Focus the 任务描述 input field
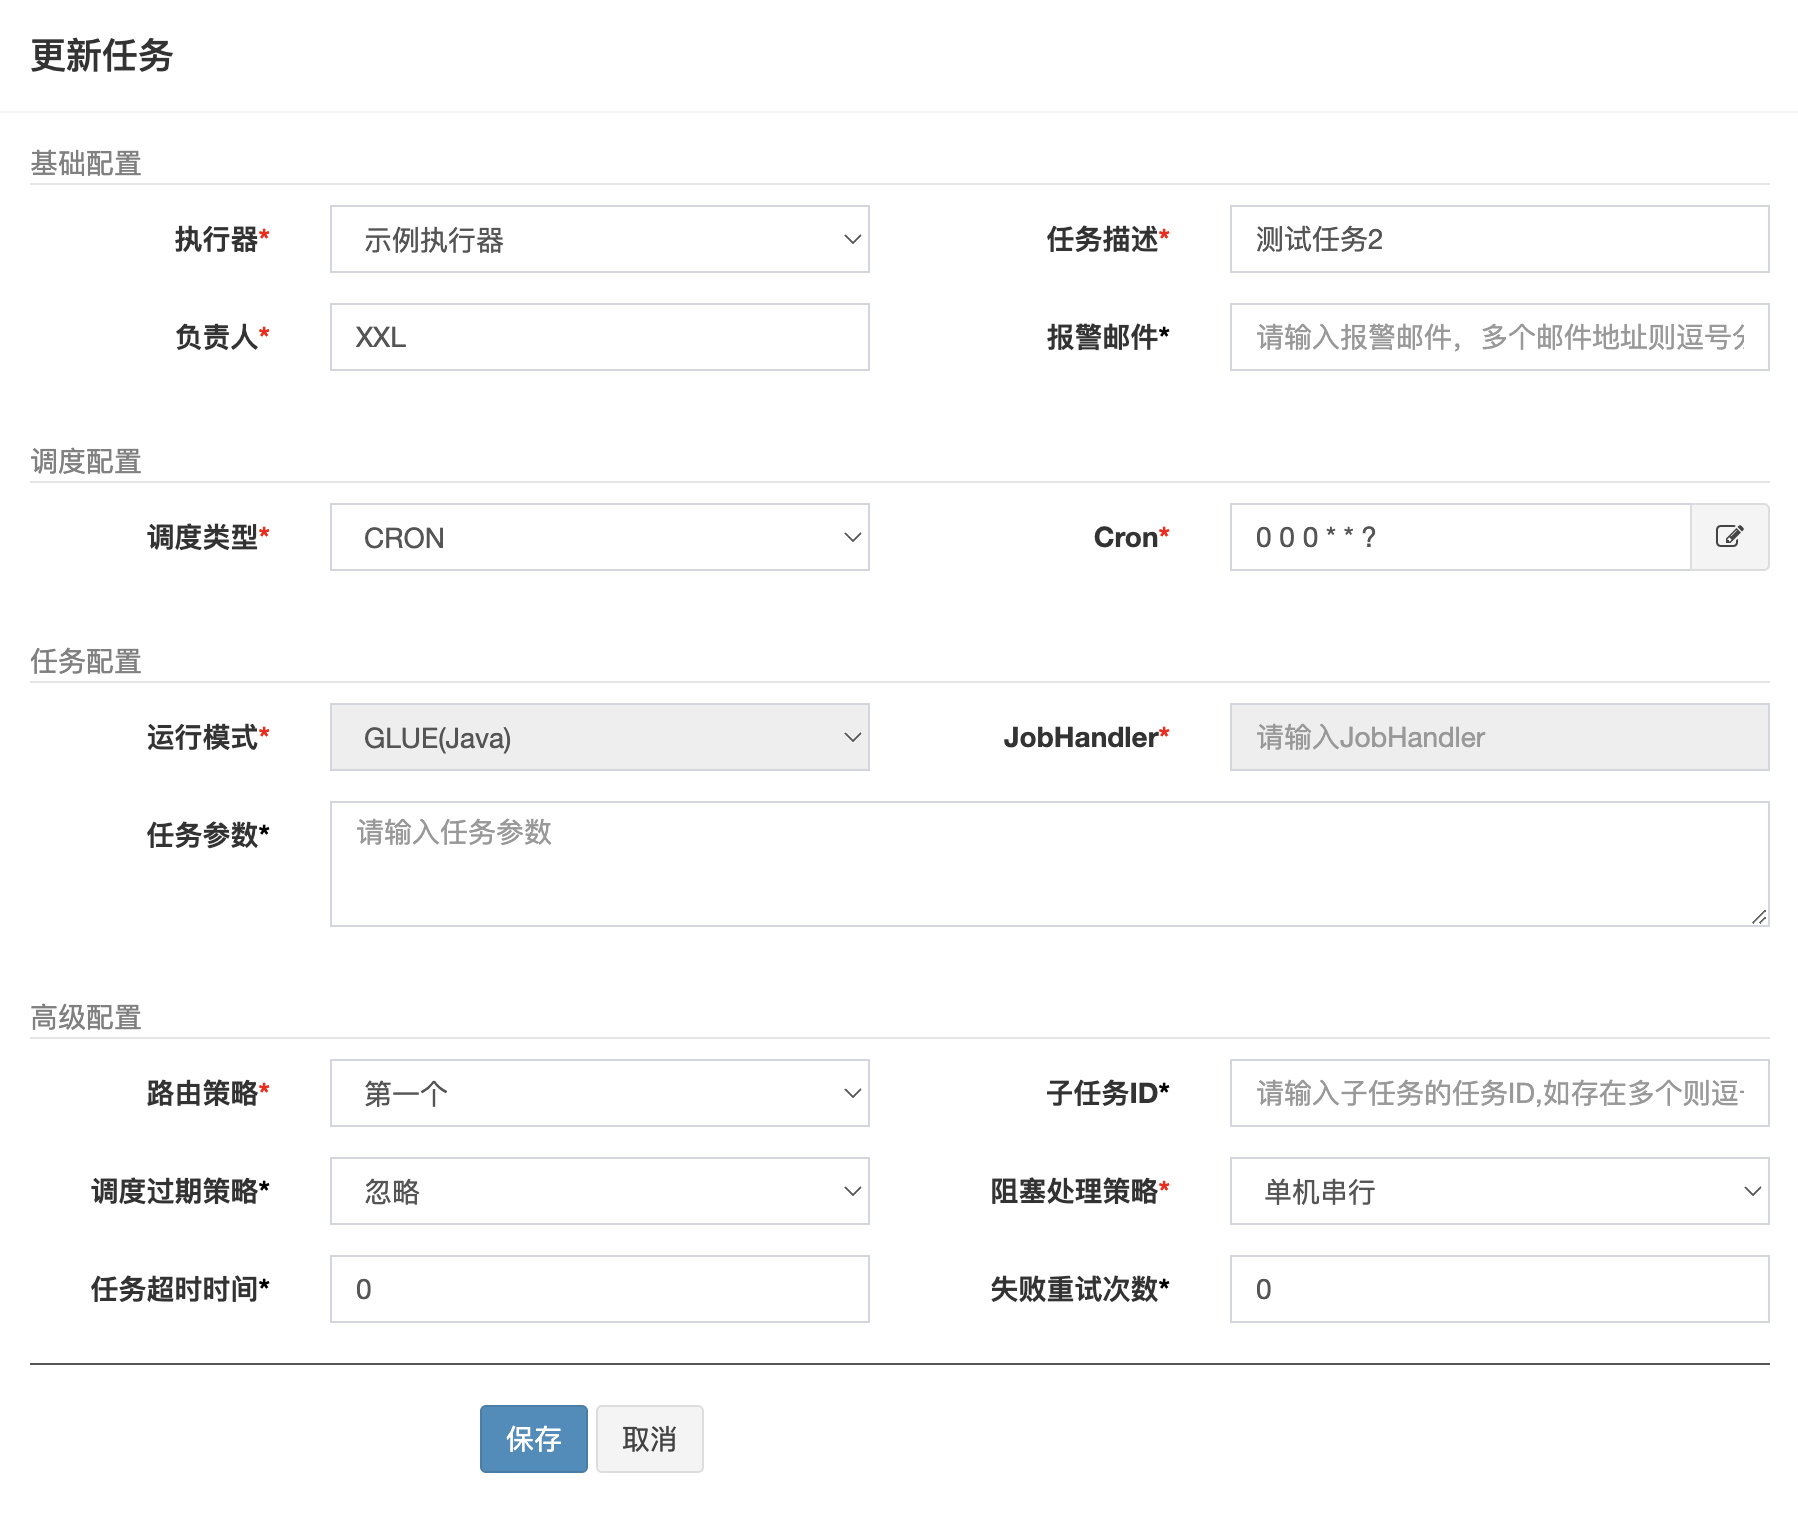 1498,239
